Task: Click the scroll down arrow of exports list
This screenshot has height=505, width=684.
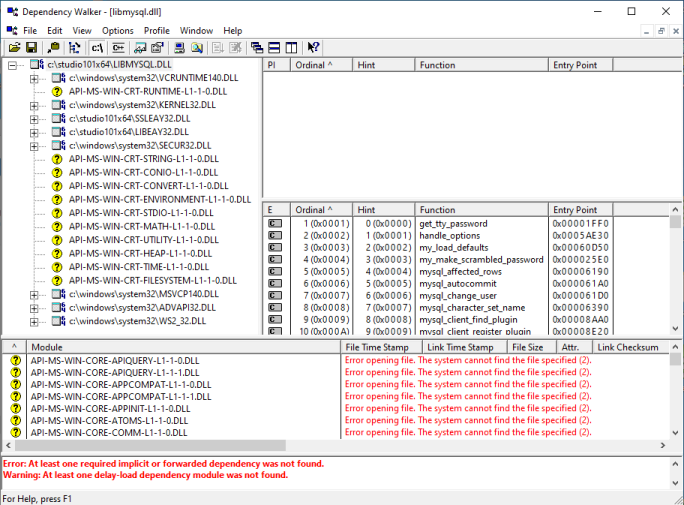Action: [x=675, y=329]
